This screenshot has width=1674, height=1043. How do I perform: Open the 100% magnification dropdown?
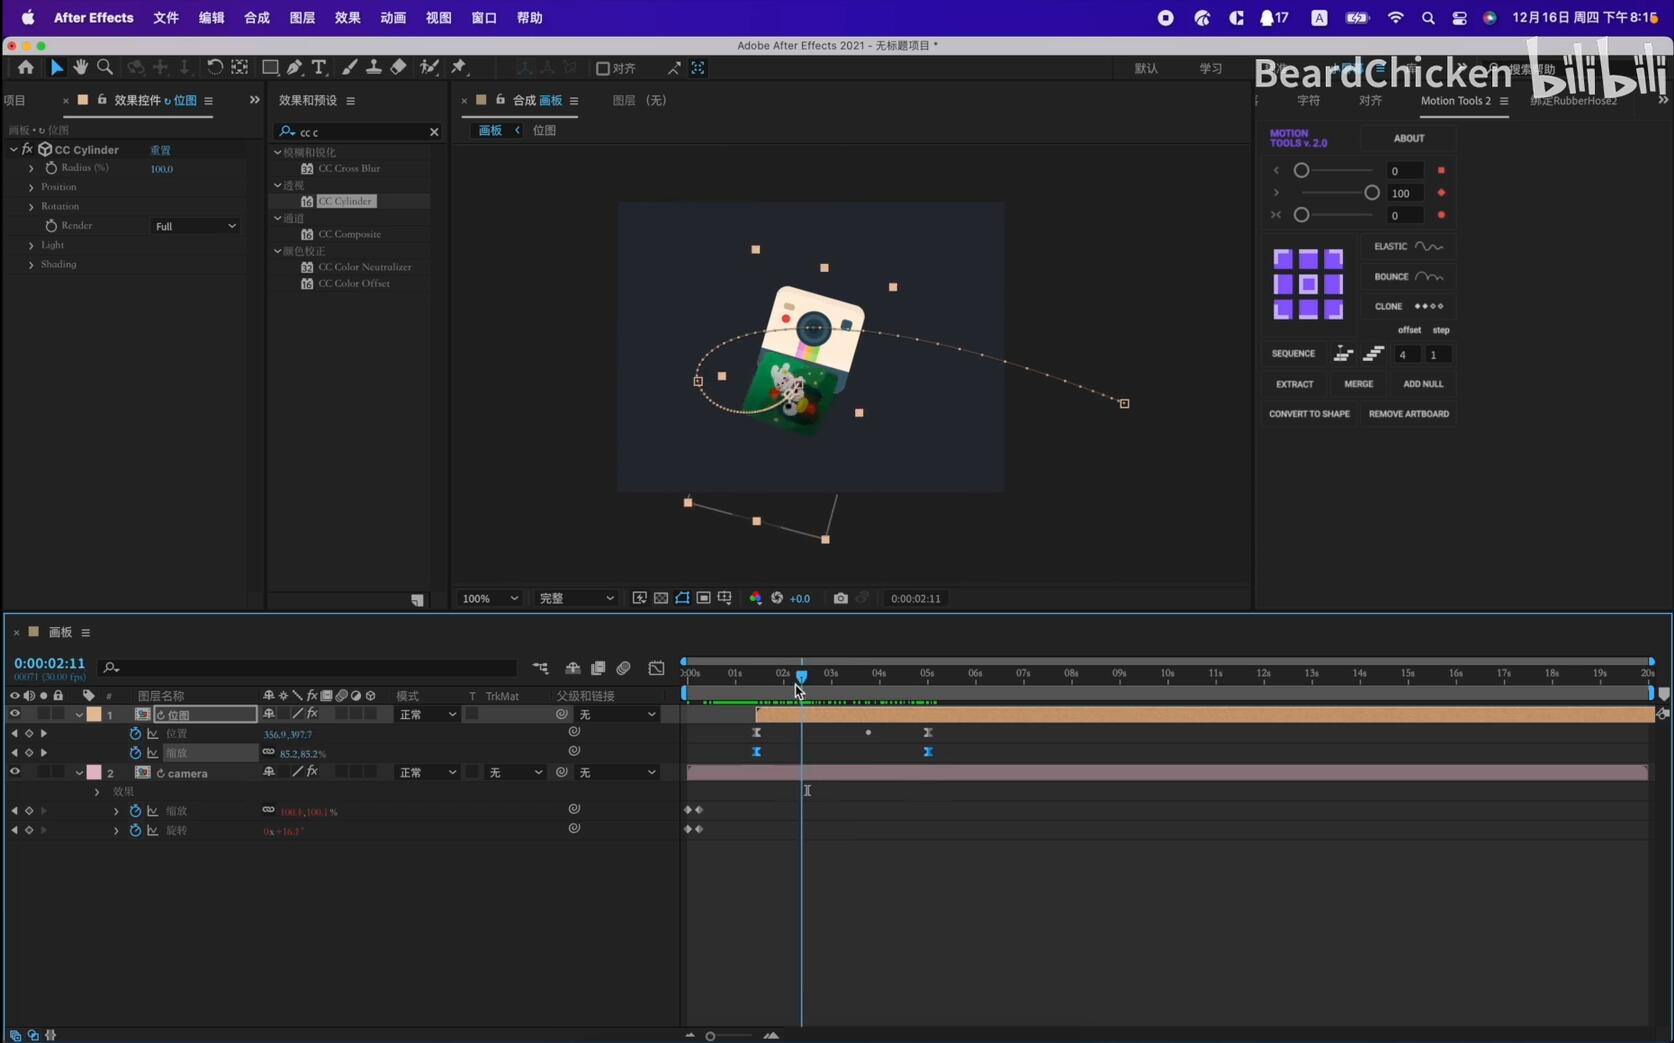[x=489, y=598]
